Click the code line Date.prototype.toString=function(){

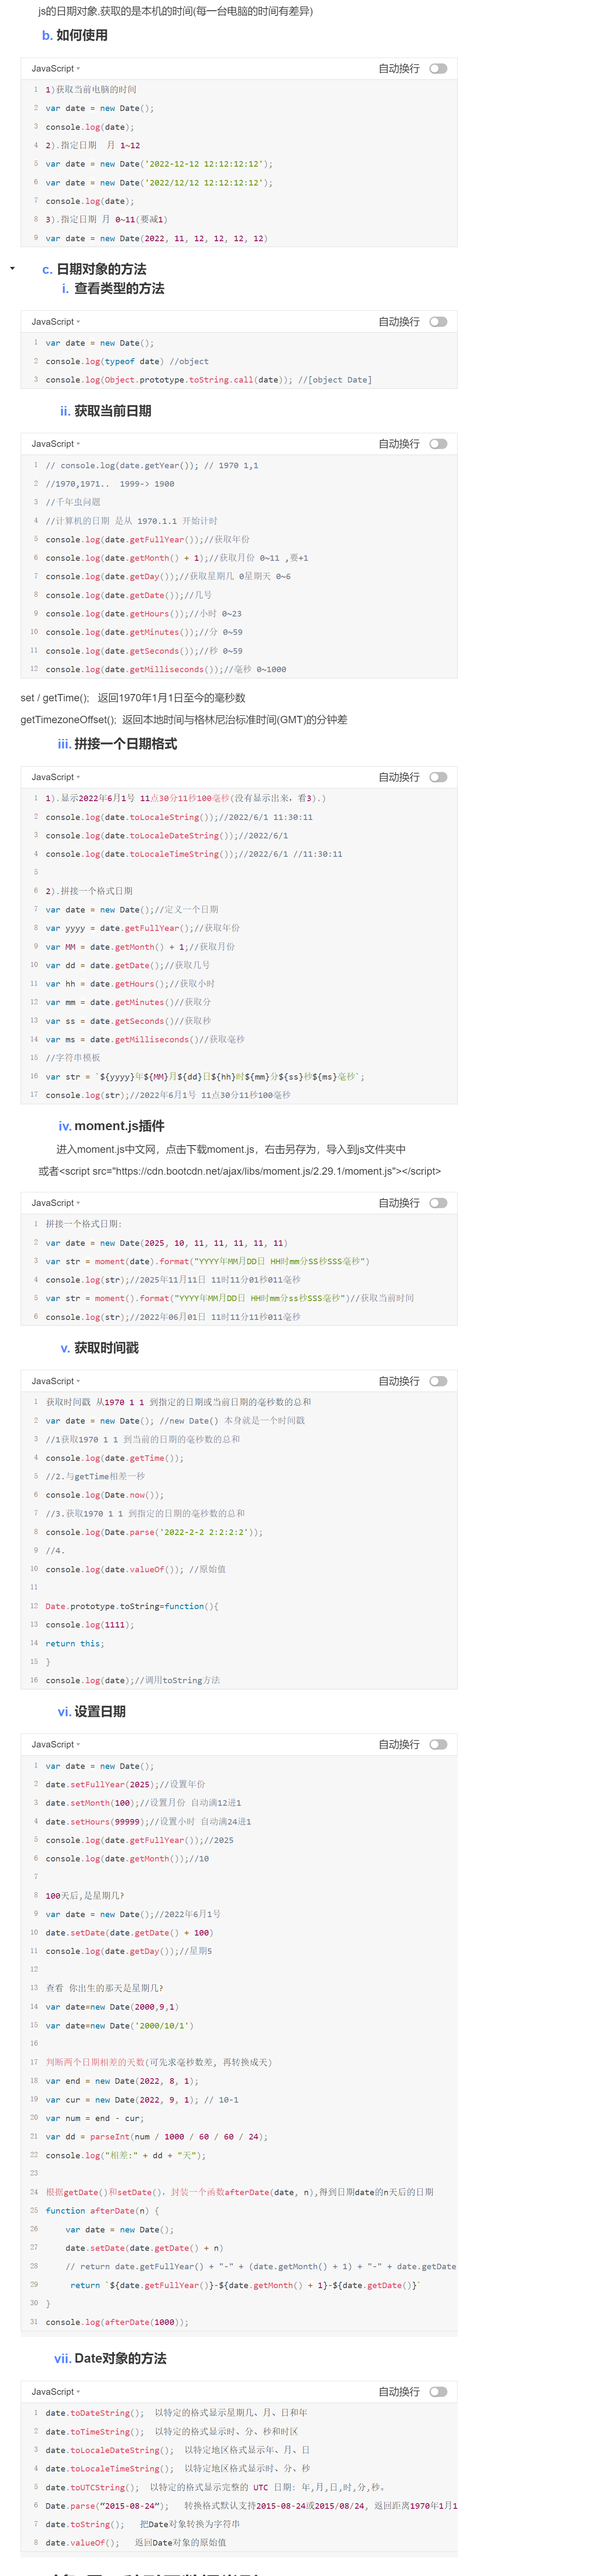coord(132,1606)
